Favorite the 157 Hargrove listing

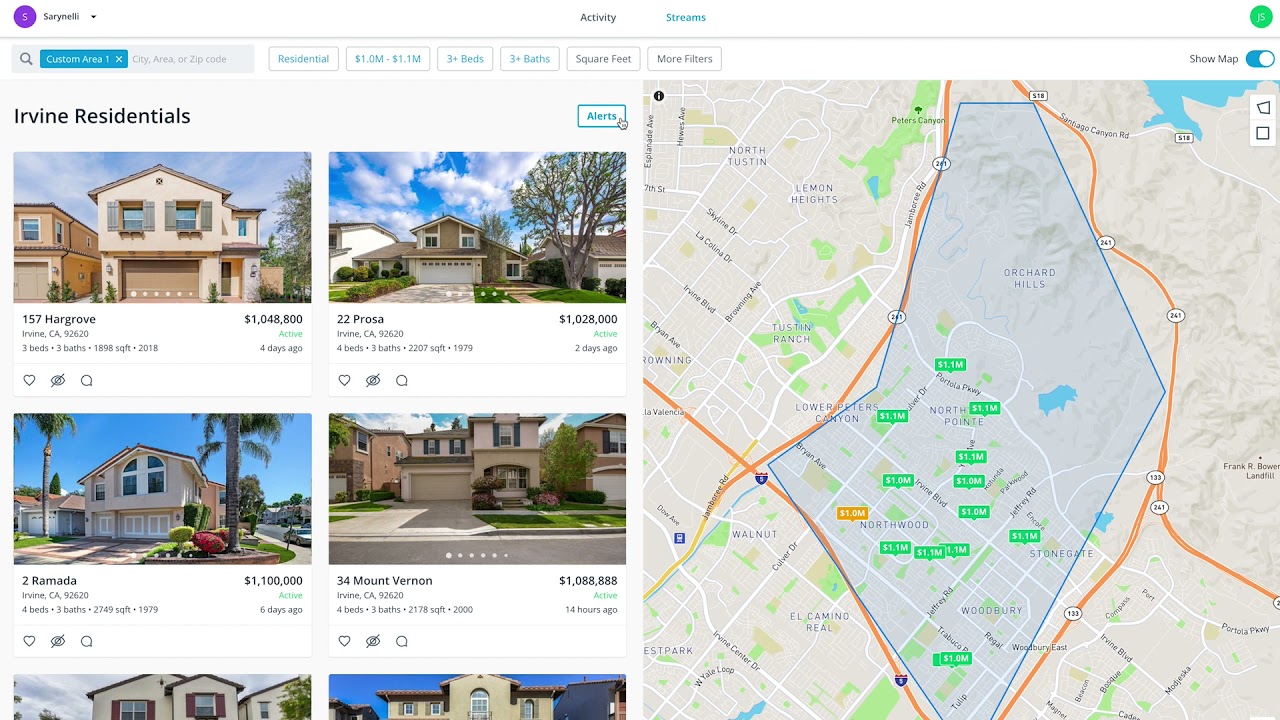[29, 380]
